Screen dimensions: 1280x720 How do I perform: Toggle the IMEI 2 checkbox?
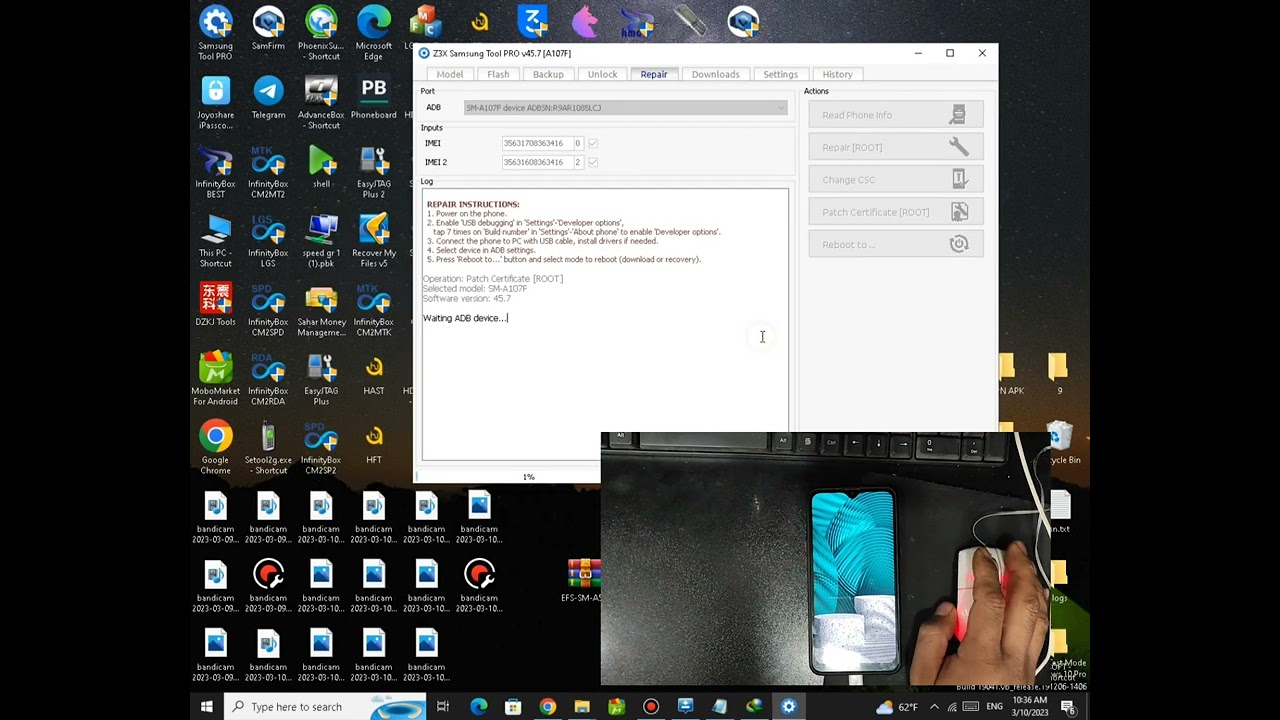point(593,162)
